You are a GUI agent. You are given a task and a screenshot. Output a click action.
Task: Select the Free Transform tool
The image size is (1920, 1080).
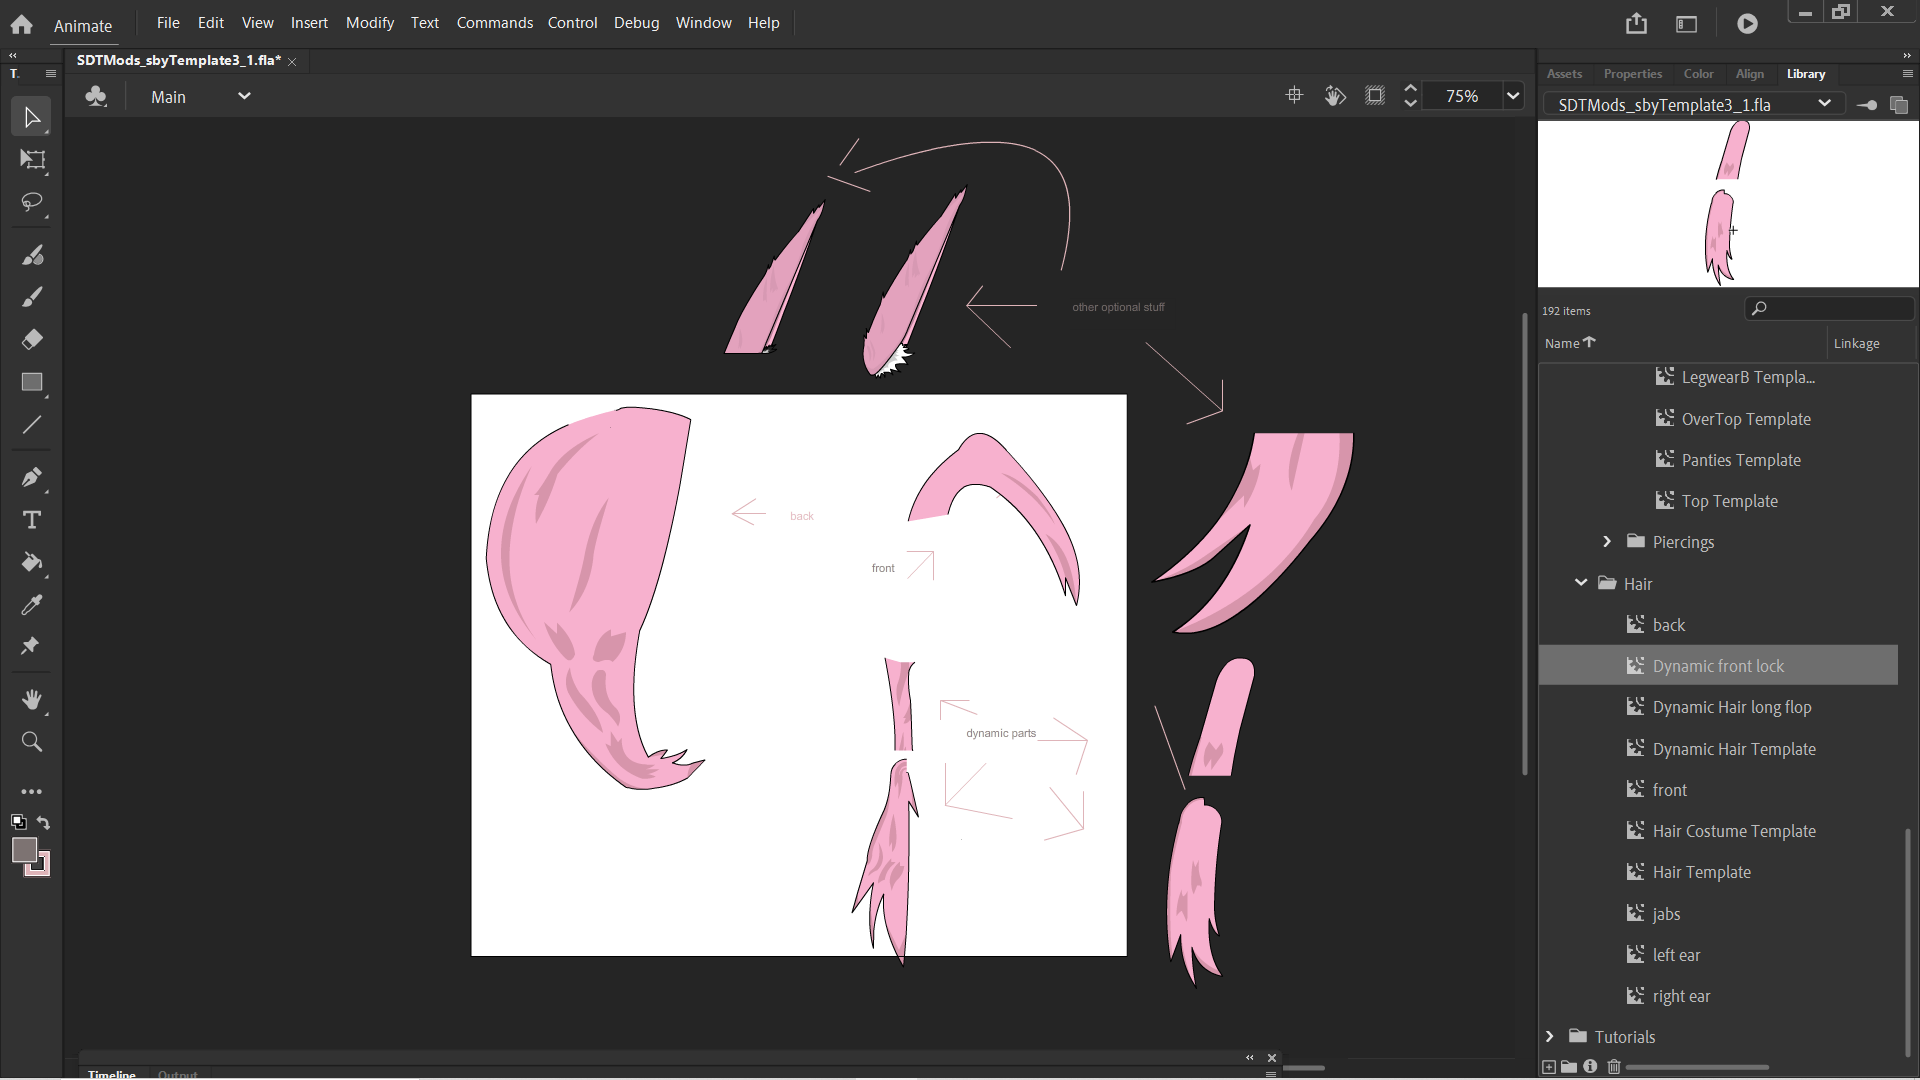tap(32, 160)
